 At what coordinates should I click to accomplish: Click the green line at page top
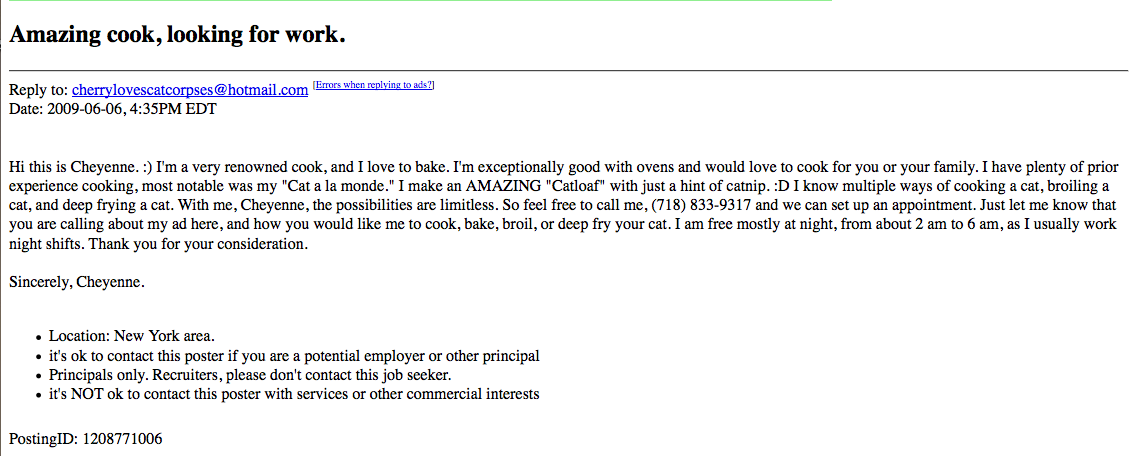pyautogui.click(x=420, y=1)
